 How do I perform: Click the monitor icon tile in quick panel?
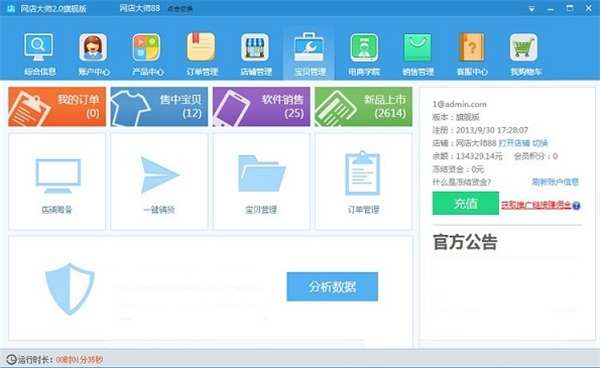pyautogui.click(x=57, y=182)
